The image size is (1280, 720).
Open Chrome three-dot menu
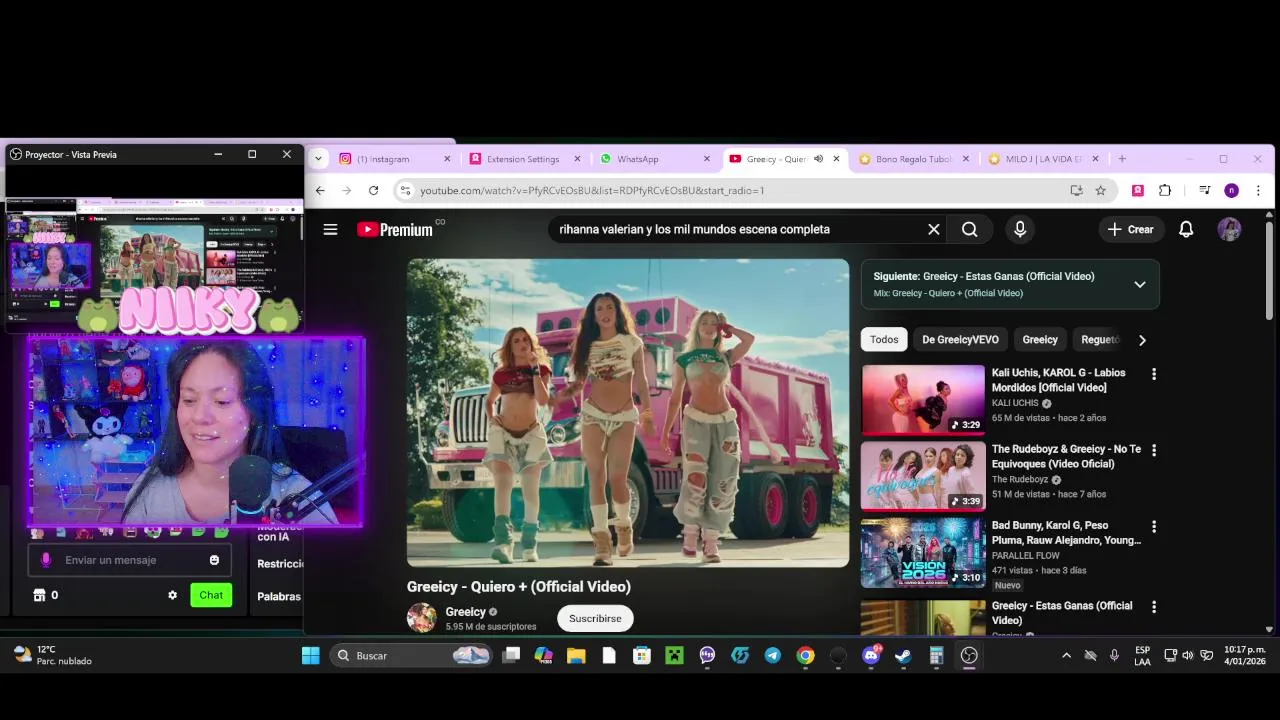pos(1258,190)
